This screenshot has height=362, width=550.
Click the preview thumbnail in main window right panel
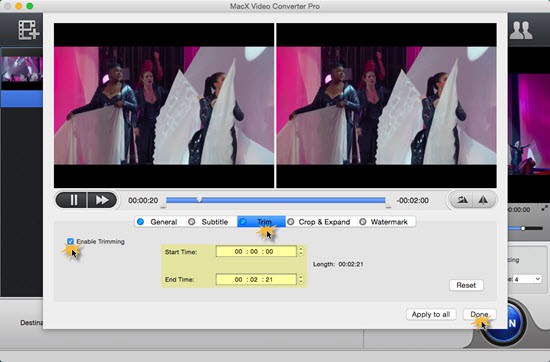point(529,125)
